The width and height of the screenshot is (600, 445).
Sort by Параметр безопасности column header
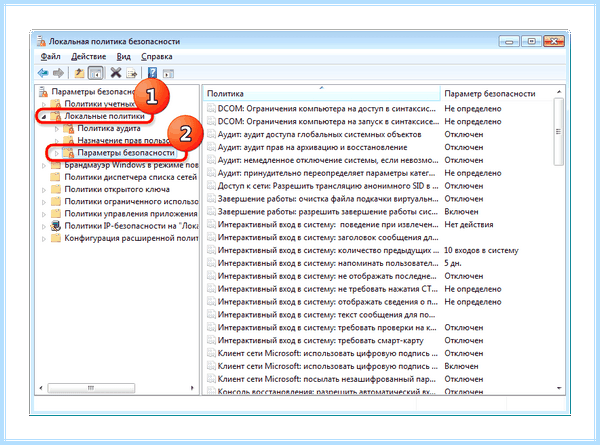pos(497,93)
